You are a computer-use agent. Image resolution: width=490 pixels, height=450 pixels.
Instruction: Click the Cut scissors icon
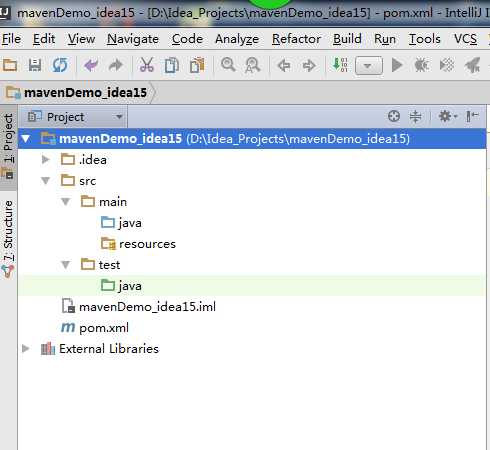pyautogui.click(x=147, y=65)
